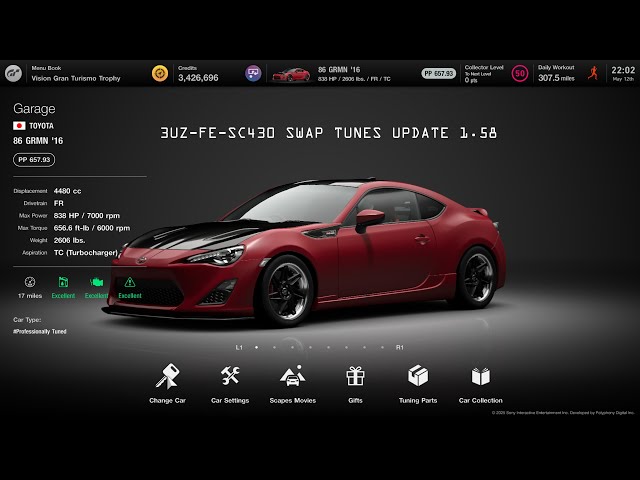Click the 86 GRMN '16 name under TOYOTA
The width and height of the screenshot is (640, 480).
pyautogui.click(x=38, y=141)
